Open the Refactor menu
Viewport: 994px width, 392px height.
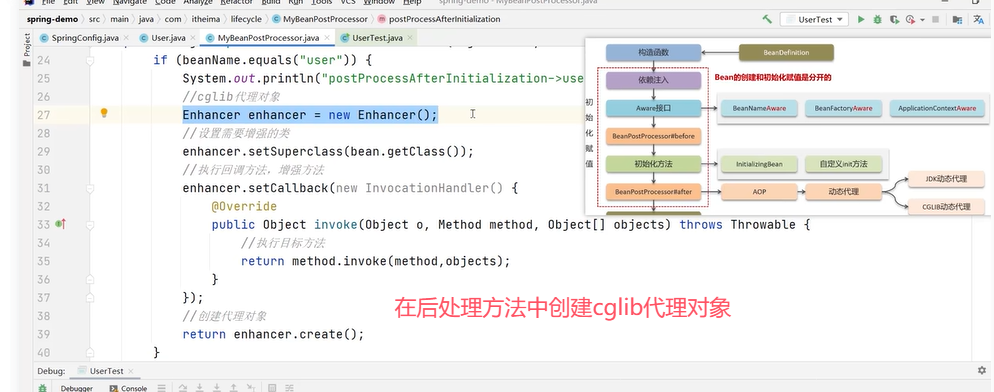(237, 3)
